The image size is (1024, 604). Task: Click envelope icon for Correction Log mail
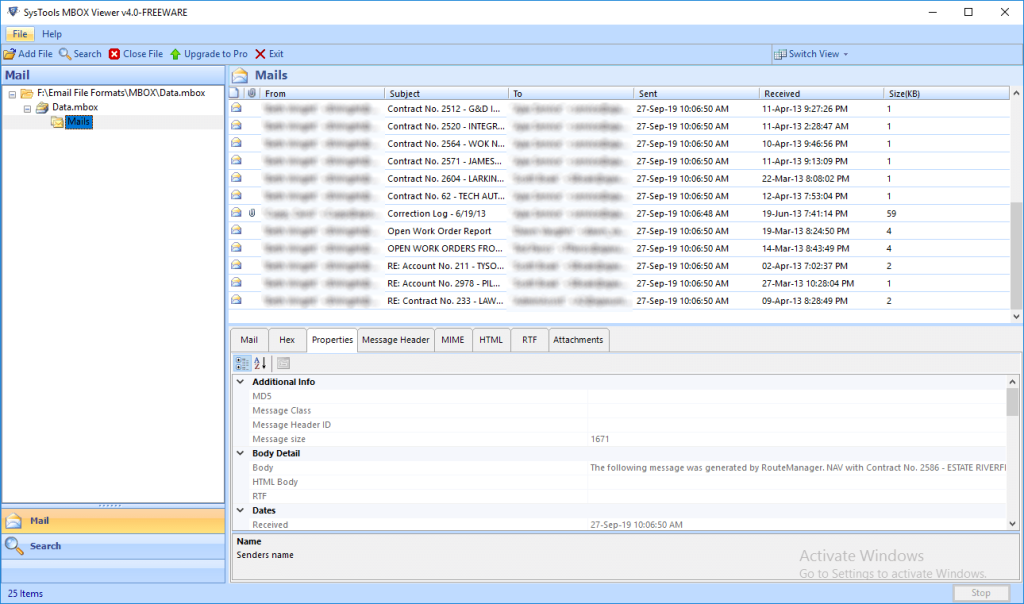236,213
